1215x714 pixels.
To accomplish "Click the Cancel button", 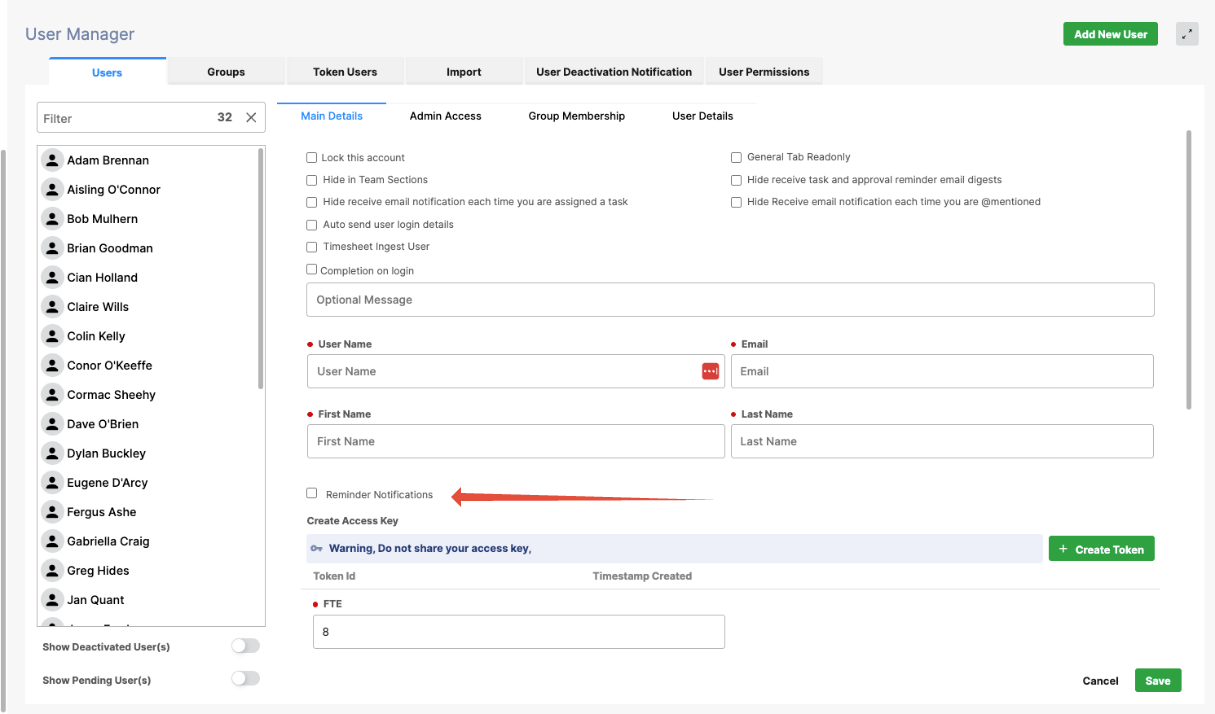I will tap(1100, 680).
